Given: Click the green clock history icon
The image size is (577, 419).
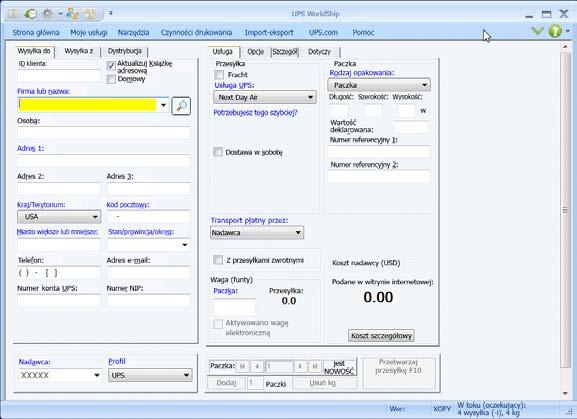Looking at the screenshot, I should 31,14.
